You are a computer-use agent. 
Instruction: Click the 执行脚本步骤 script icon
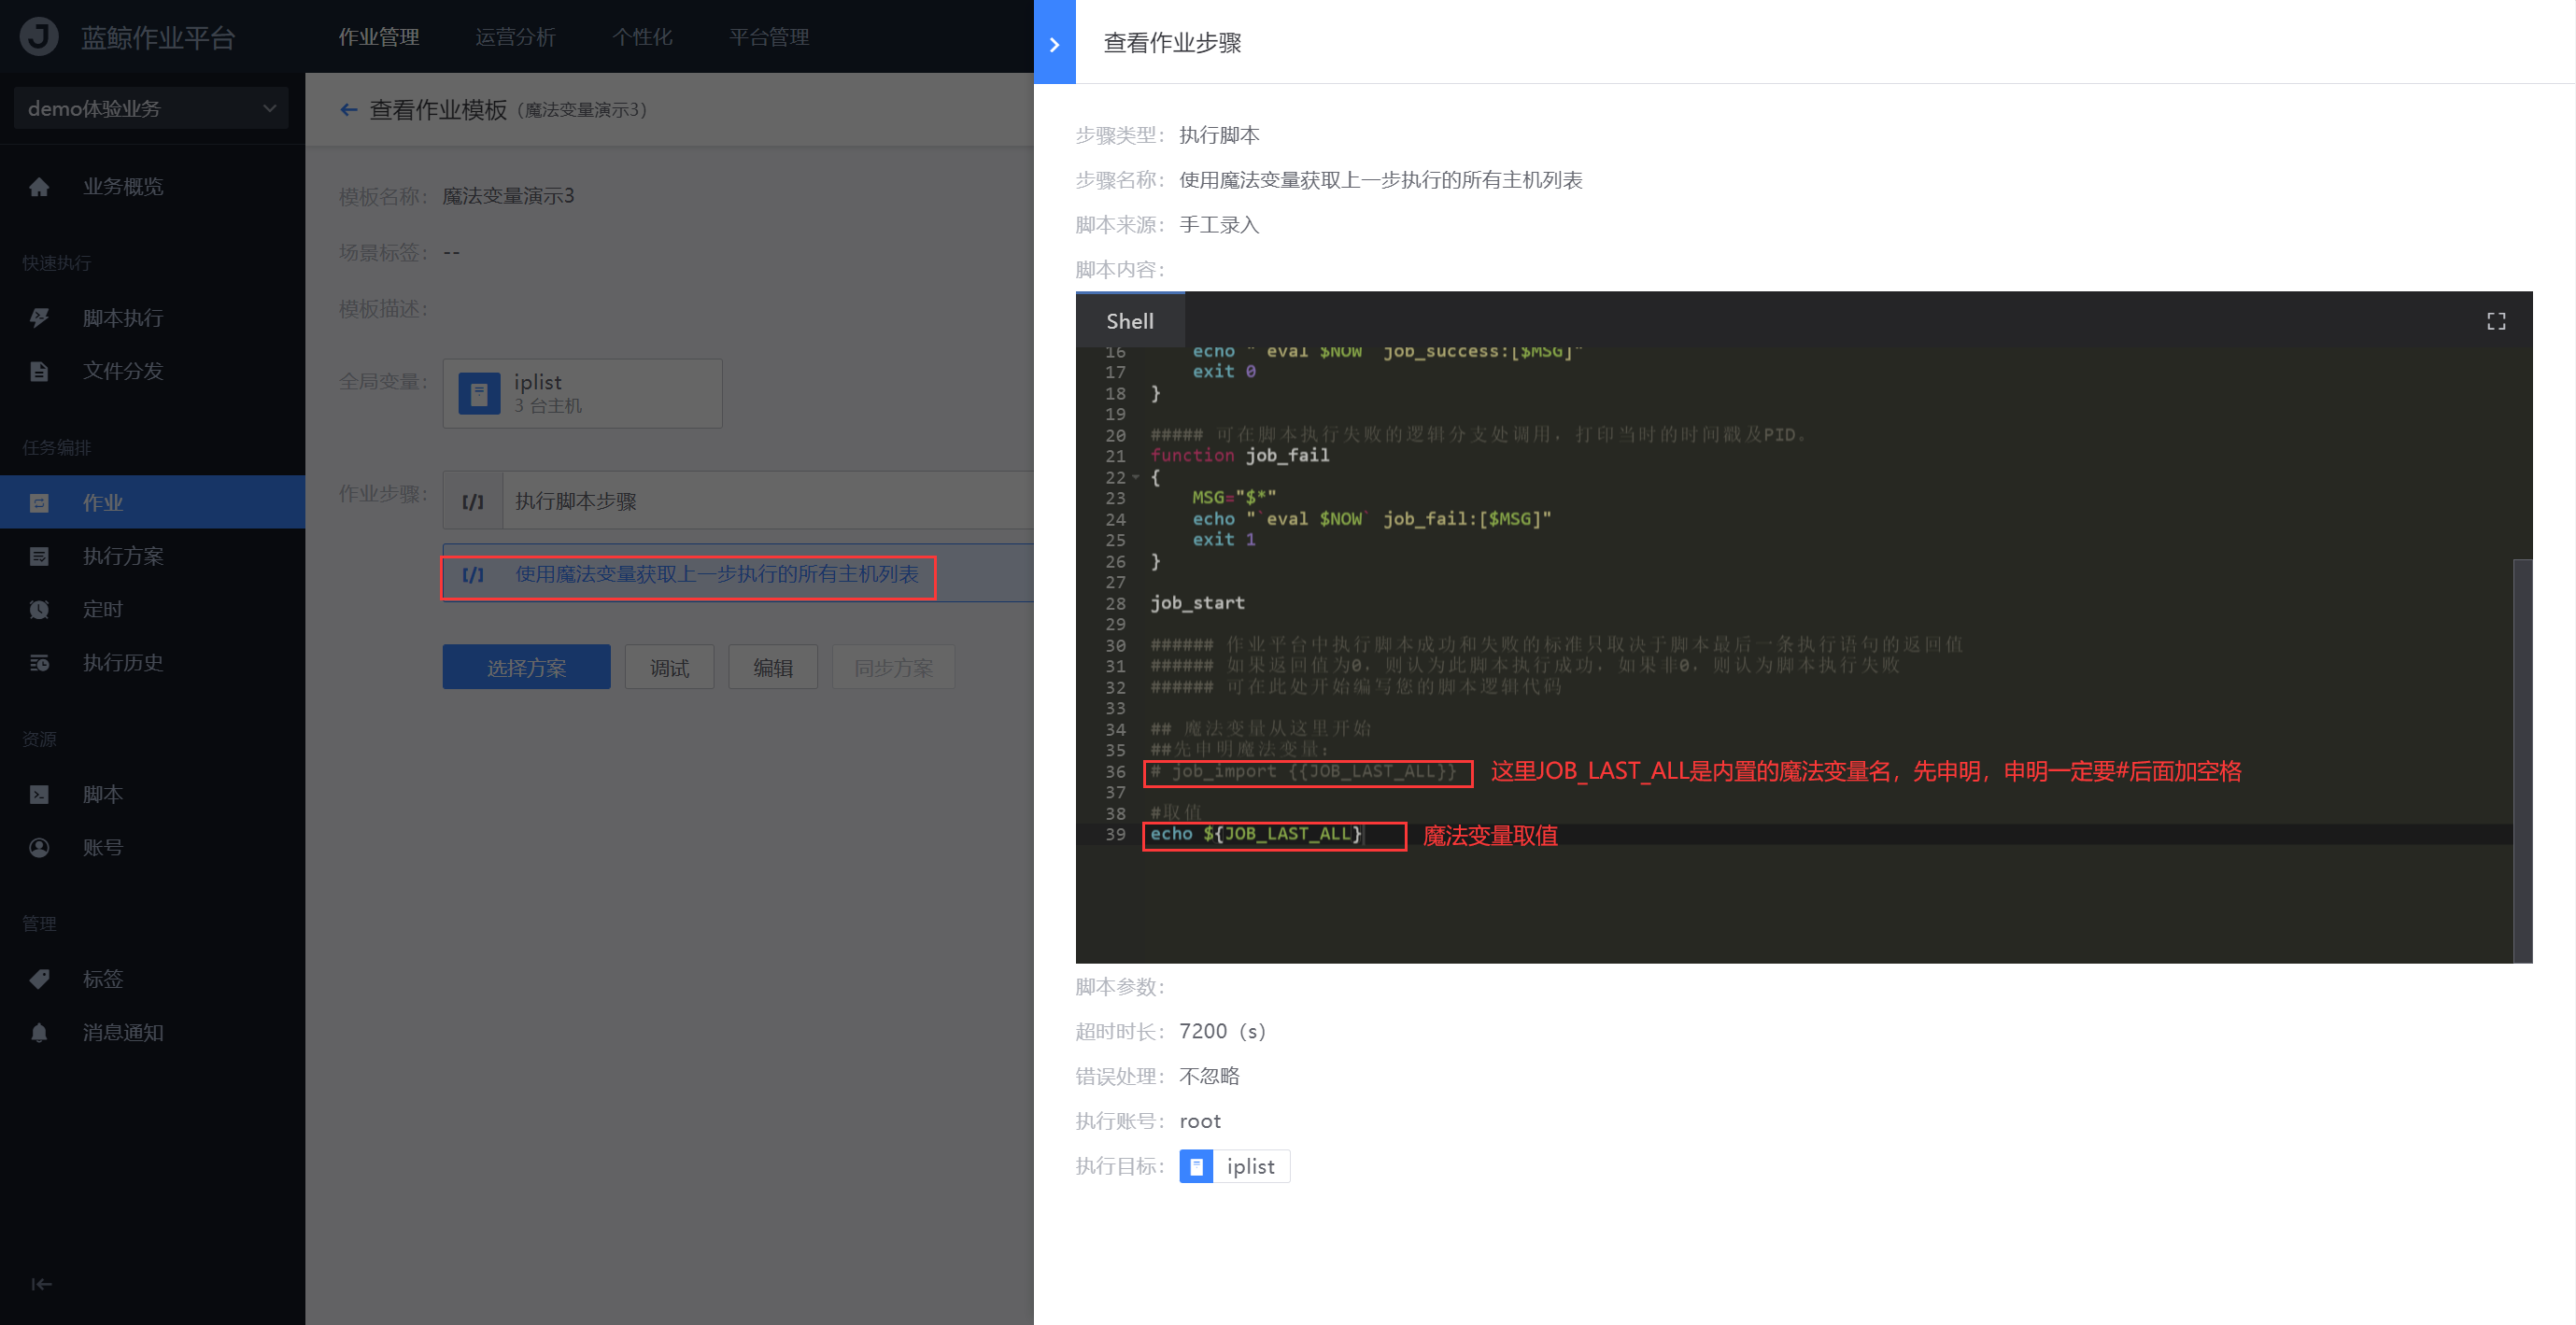pyautogui.click(x=473, y=501)
